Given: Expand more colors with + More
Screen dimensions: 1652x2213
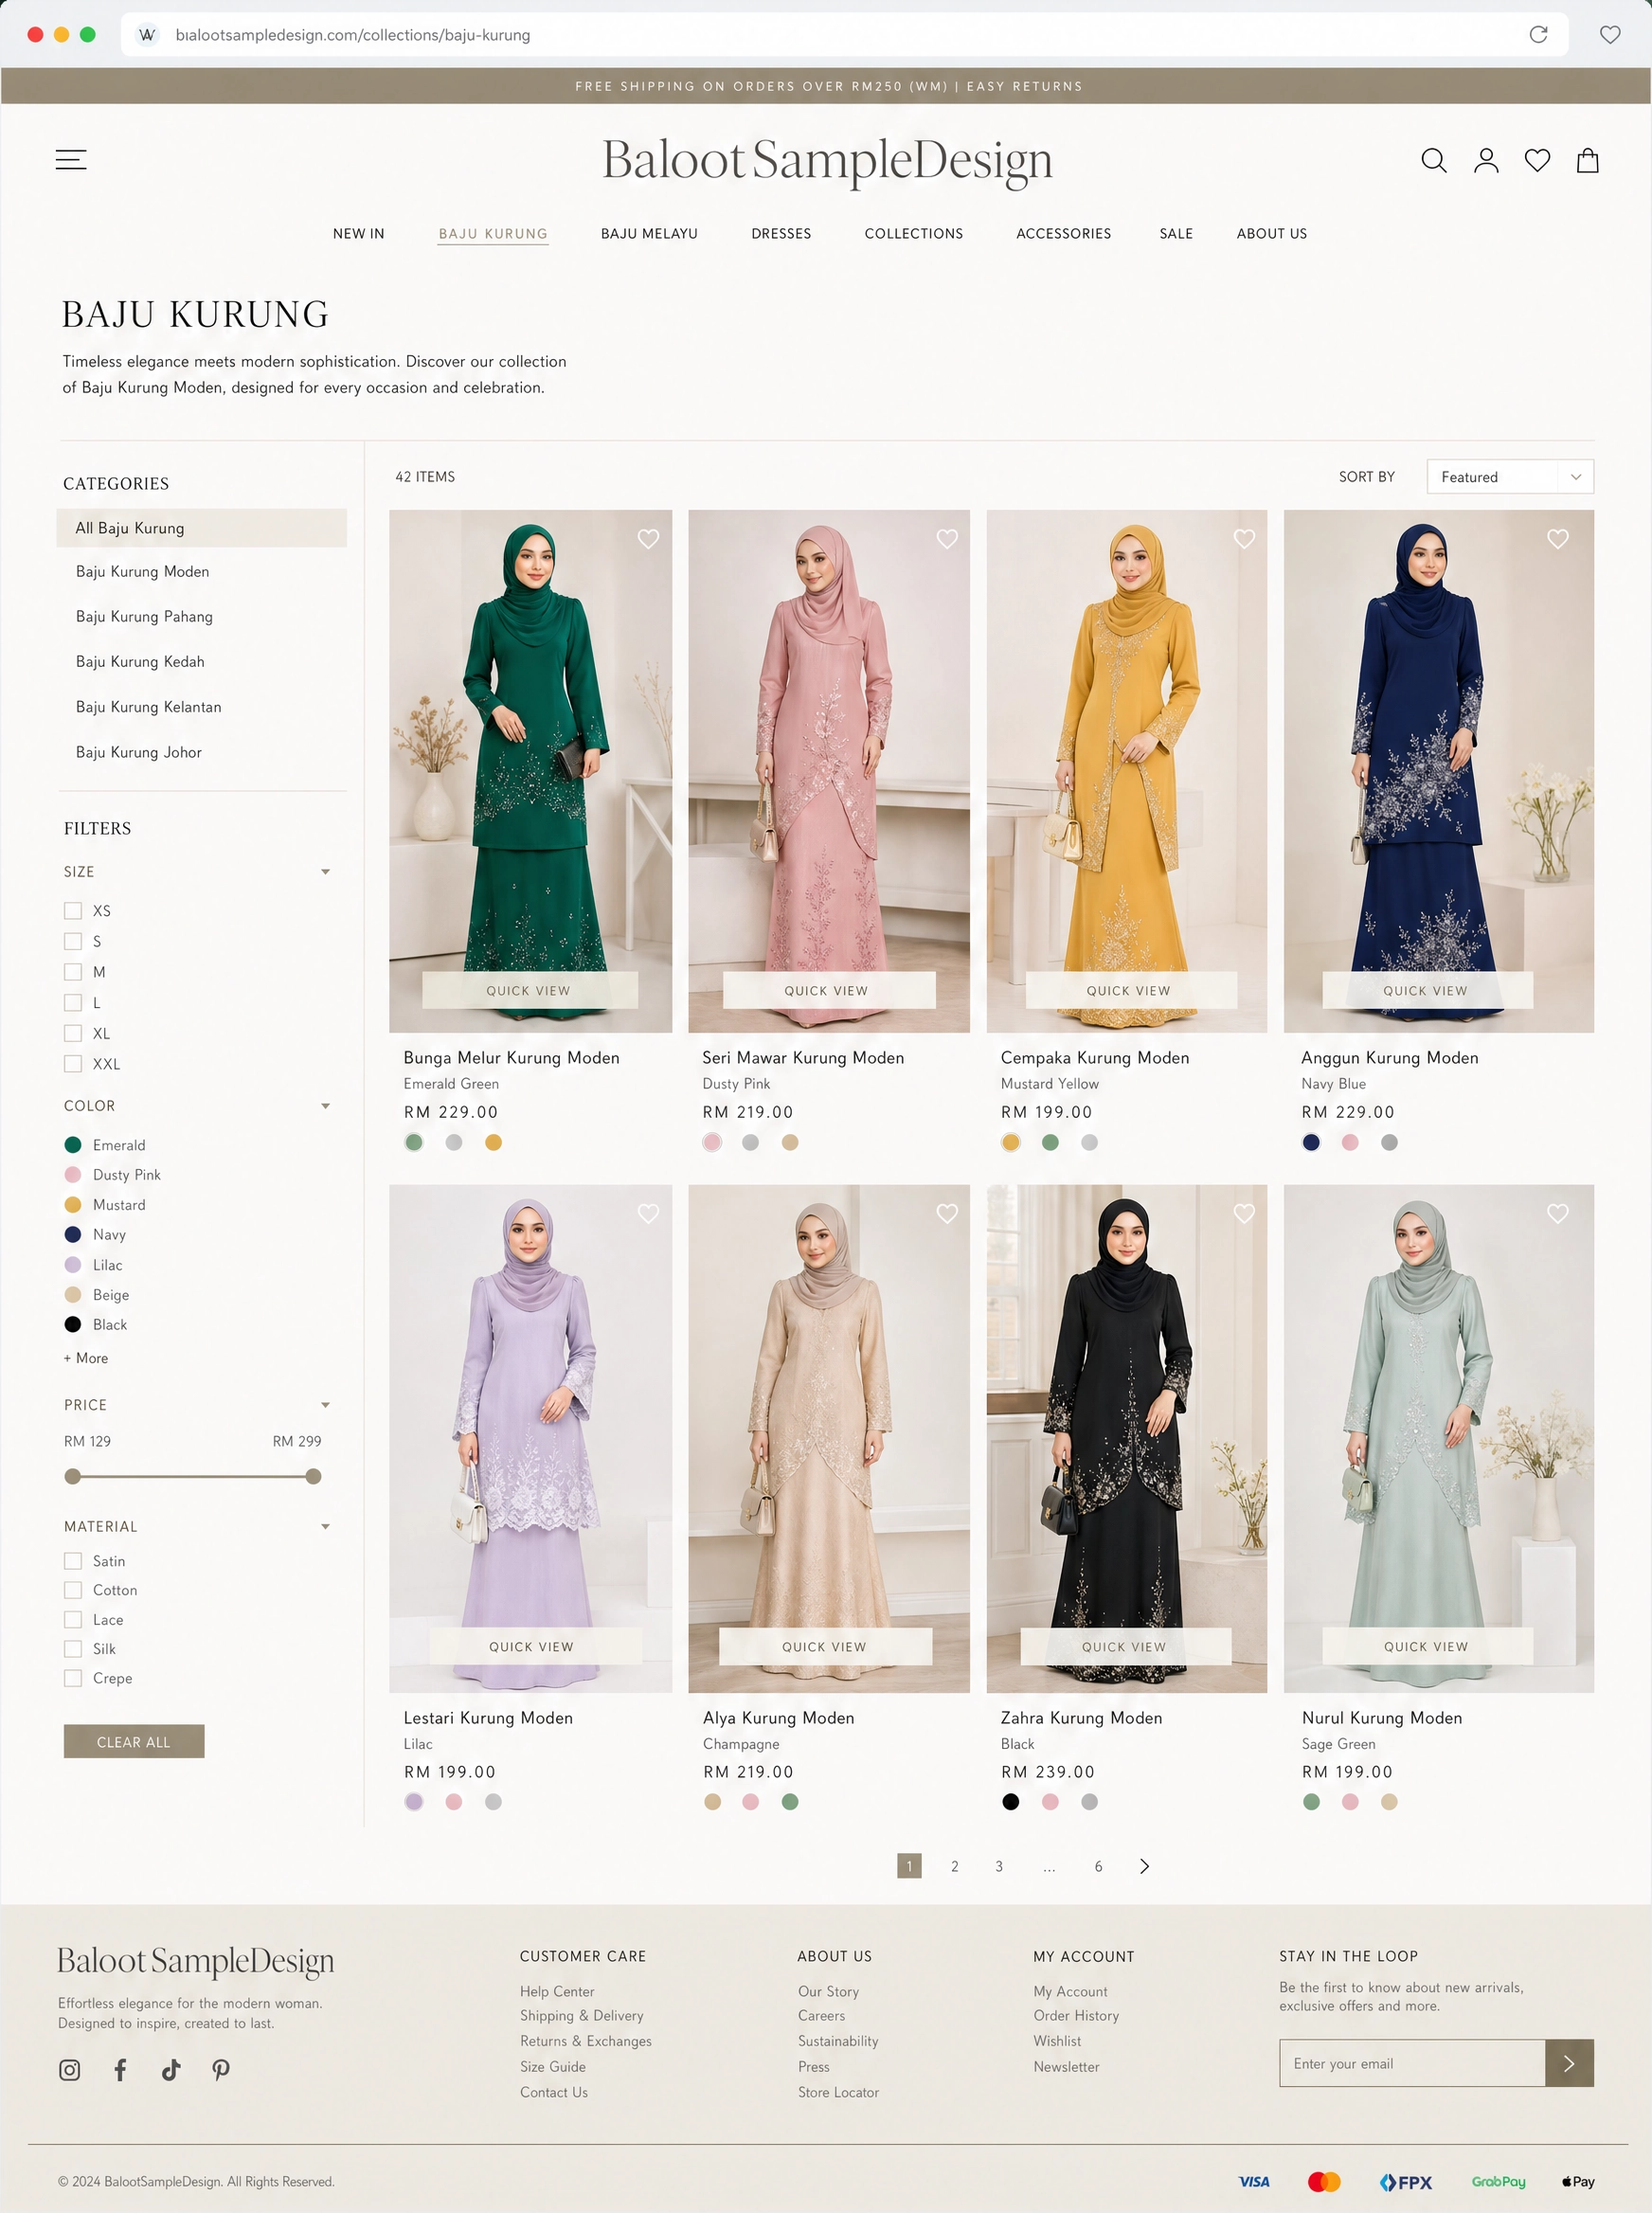Looking at the screenshot, I should pyautogui.click(x=86, y=1358).
